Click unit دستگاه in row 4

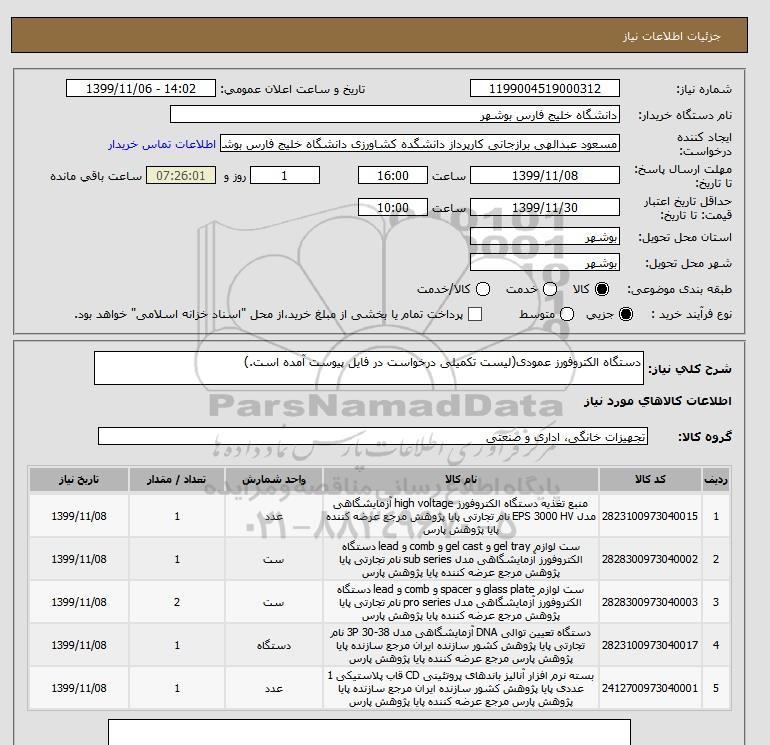pos(274,645)
